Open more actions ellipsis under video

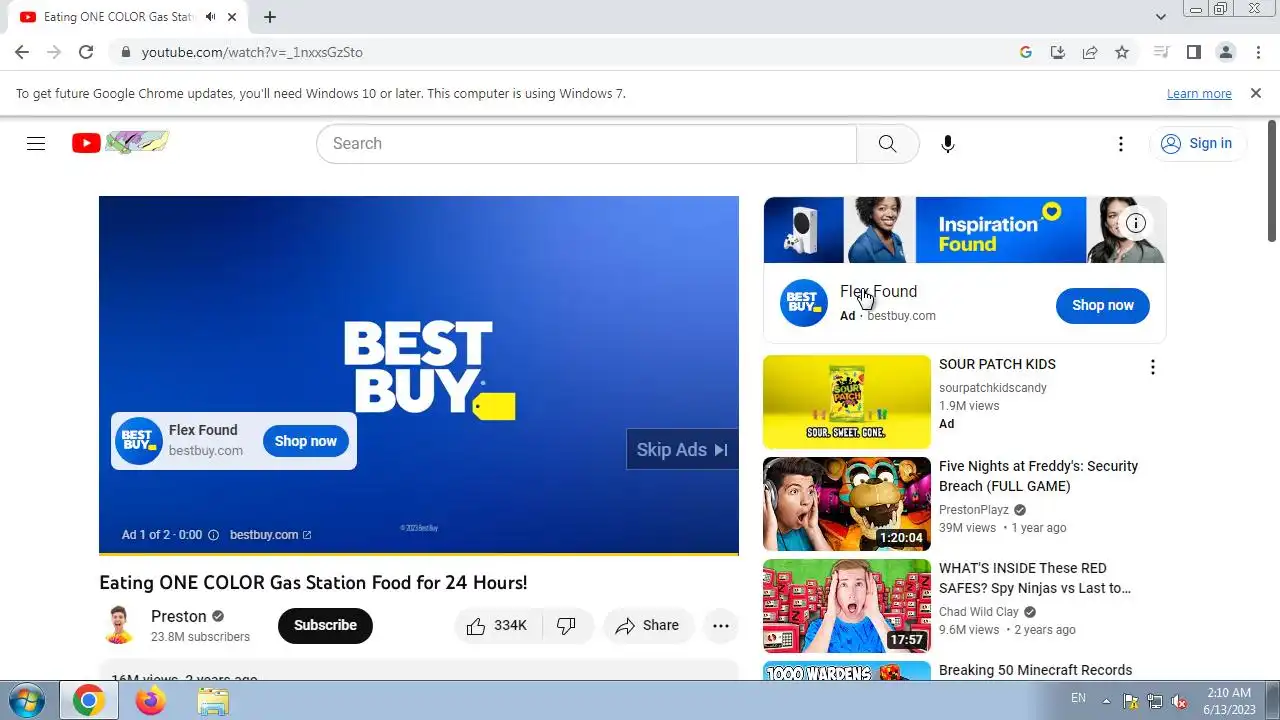coord(721,626)
